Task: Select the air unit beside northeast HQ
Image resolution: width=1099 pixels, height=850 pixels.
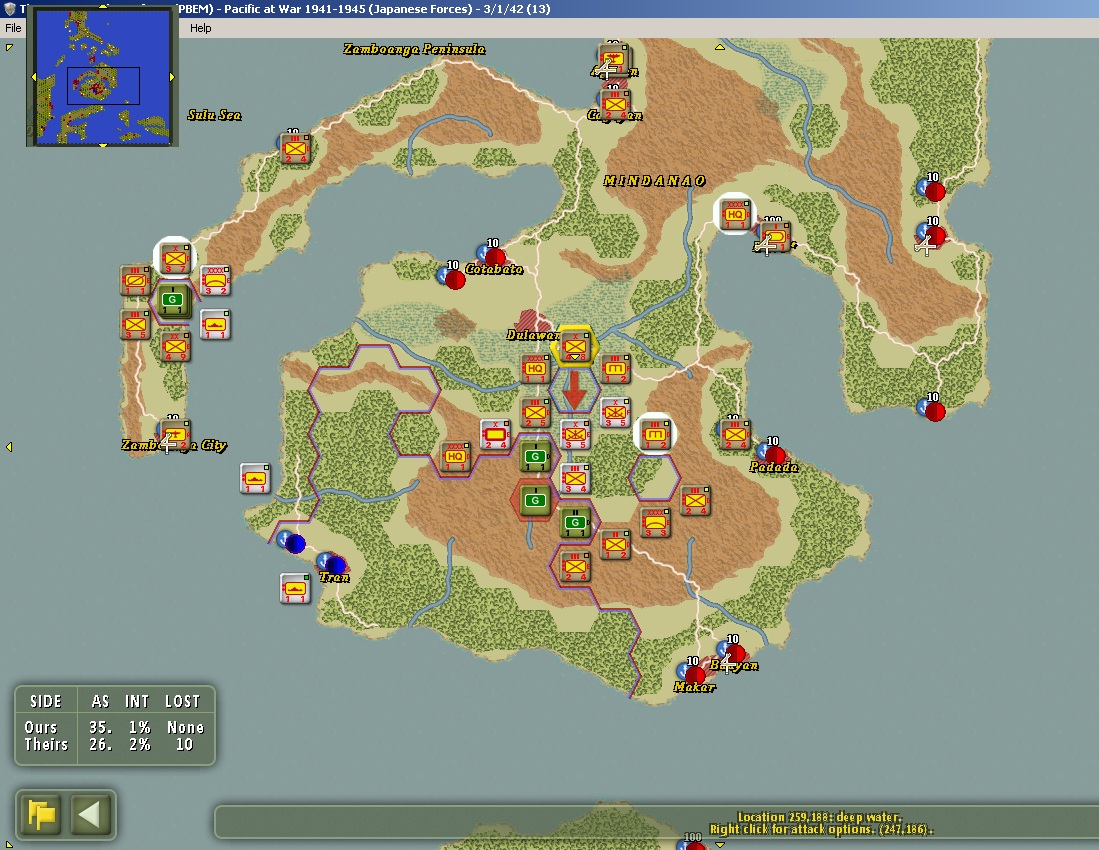Action: (774, 238)
